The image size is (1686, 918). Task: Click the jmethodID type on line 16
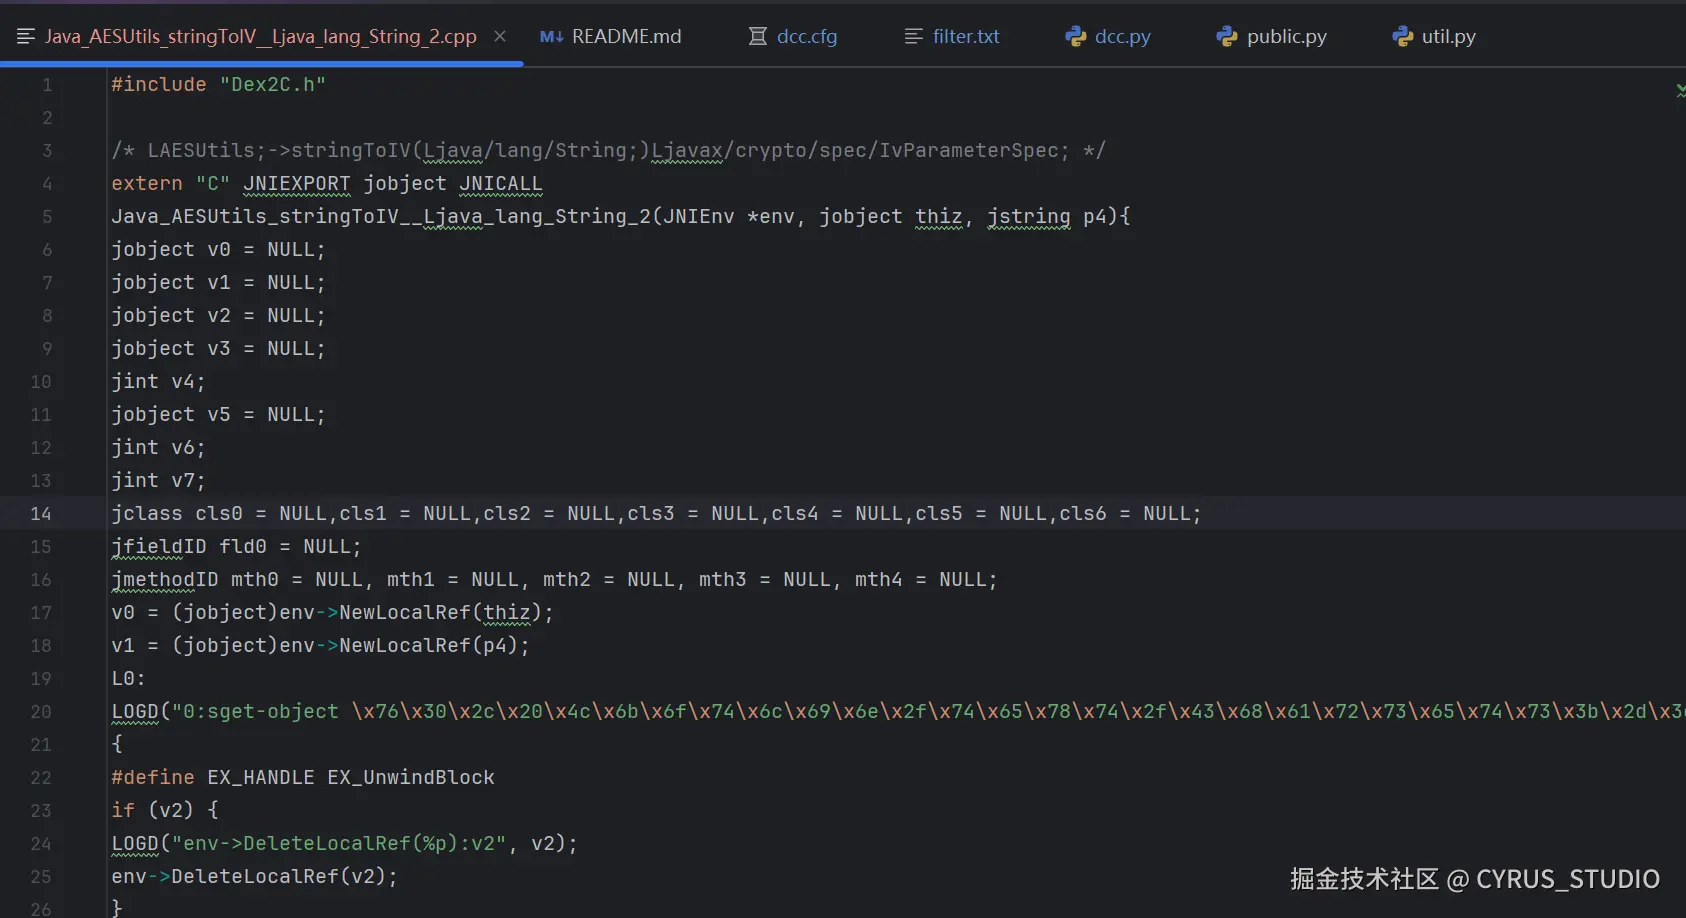tap(165, 580)
